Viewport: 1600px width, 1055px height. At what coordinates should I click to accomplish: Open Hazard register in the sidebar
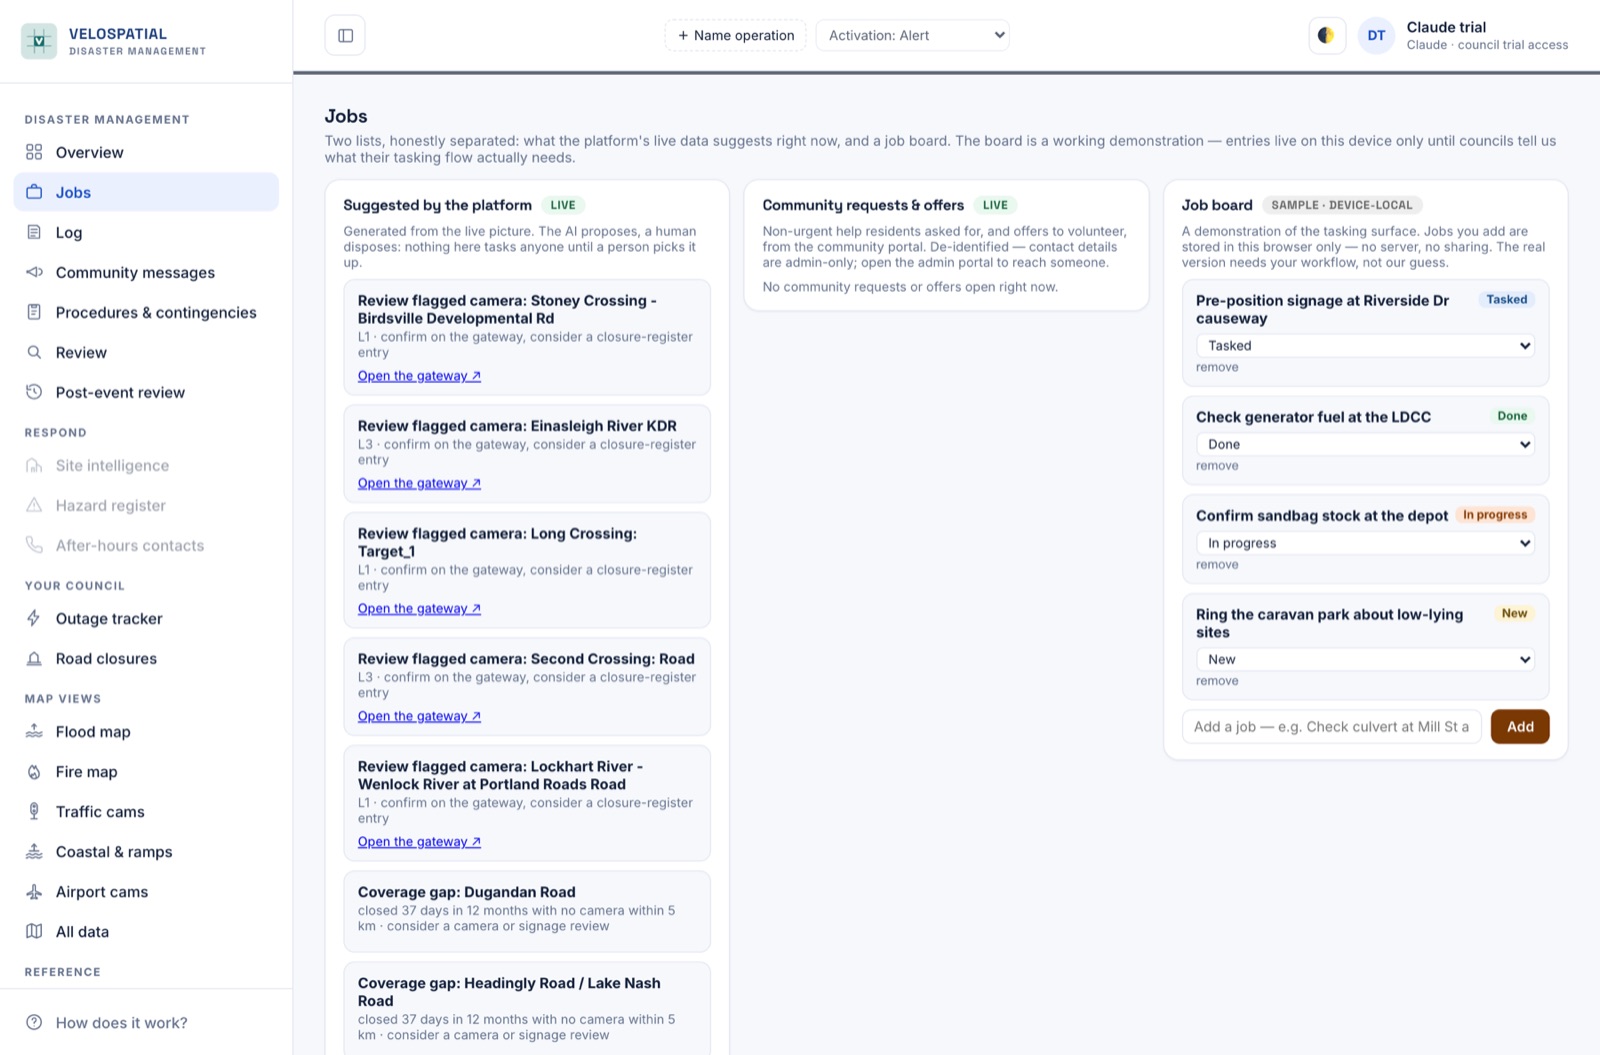pos(146,505)
